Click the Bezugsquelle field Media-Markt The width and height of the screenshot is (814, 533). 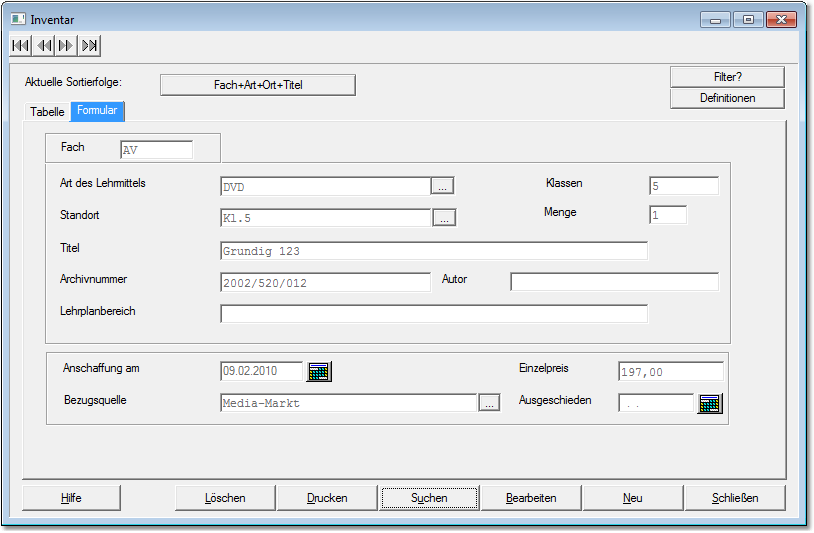348,403
